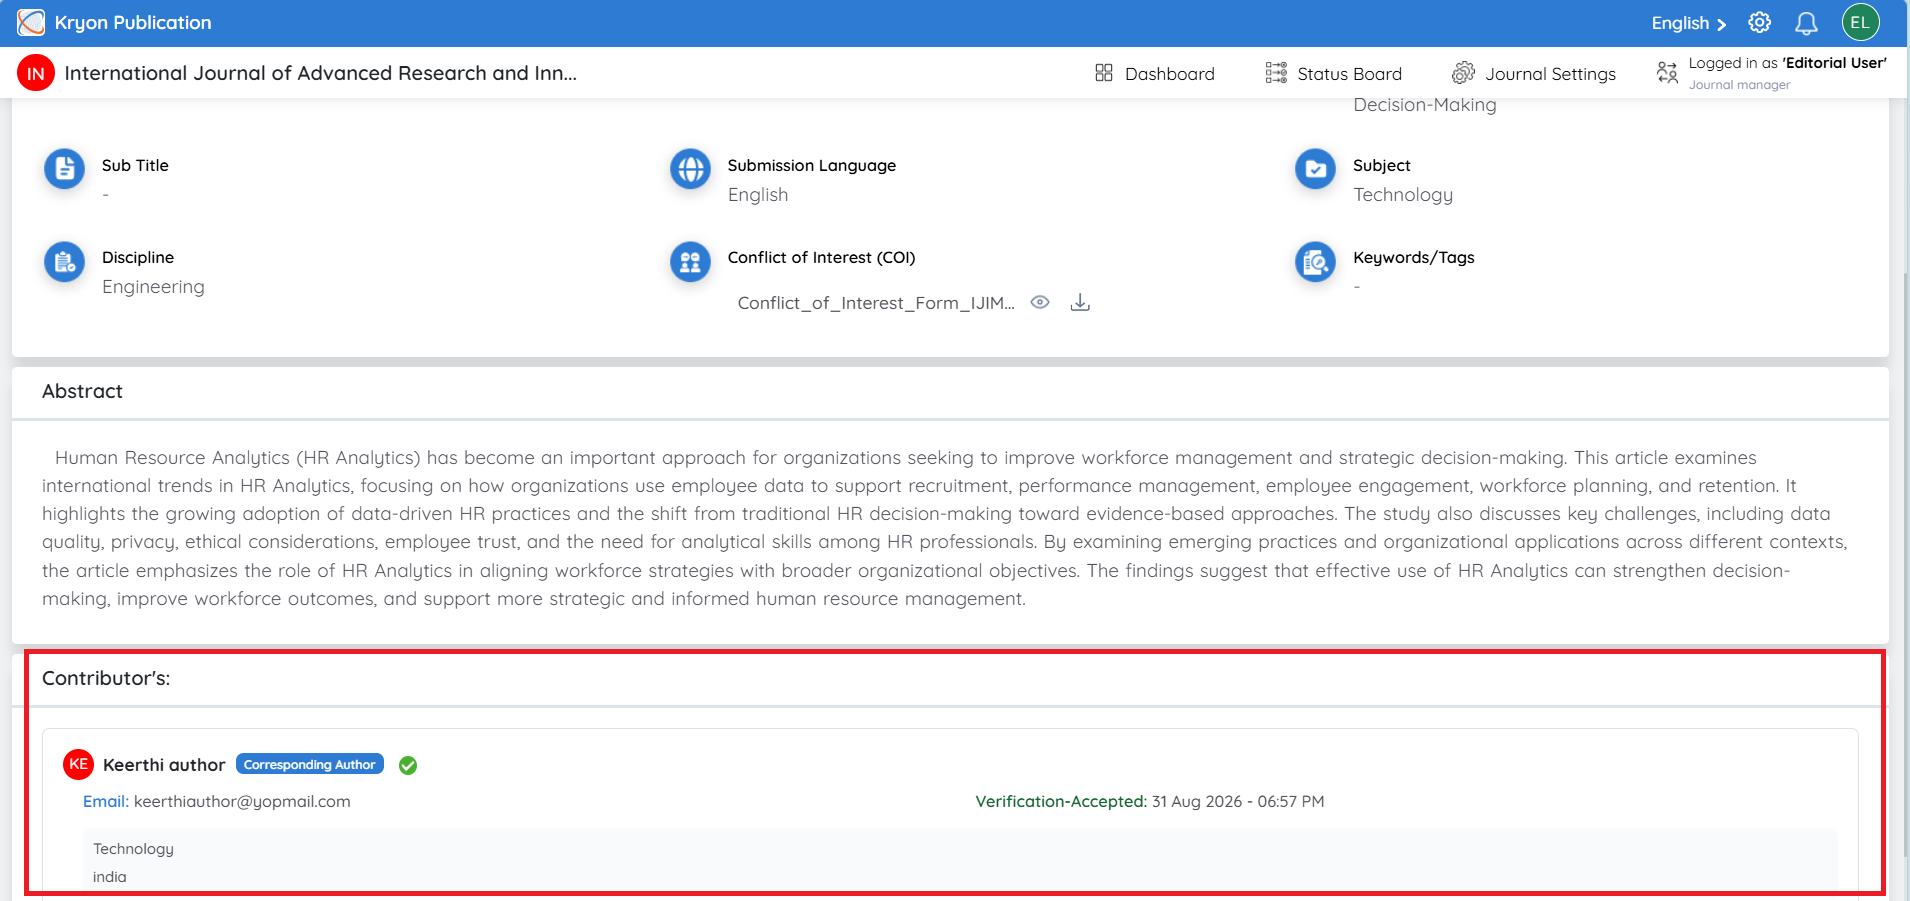
Task: Click the Corresponding Author badge
Action: 310,764
